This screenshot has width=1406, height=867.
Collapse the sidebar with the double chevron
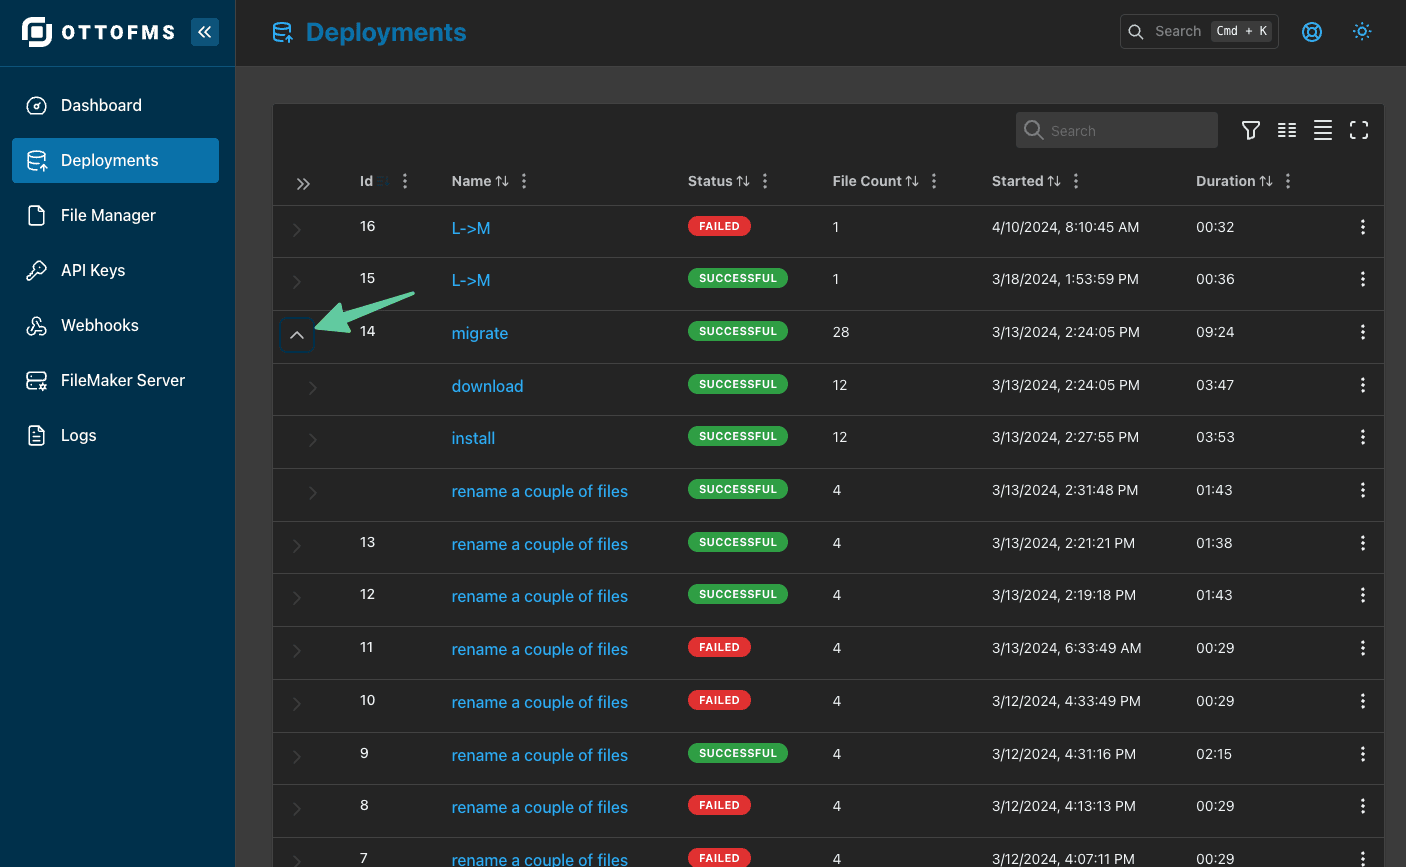[205, 31]
